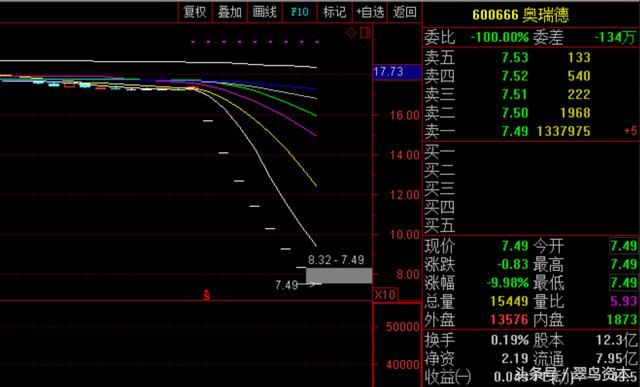
Task: Click the red diamond icon above chart
Action: (351, 33)
